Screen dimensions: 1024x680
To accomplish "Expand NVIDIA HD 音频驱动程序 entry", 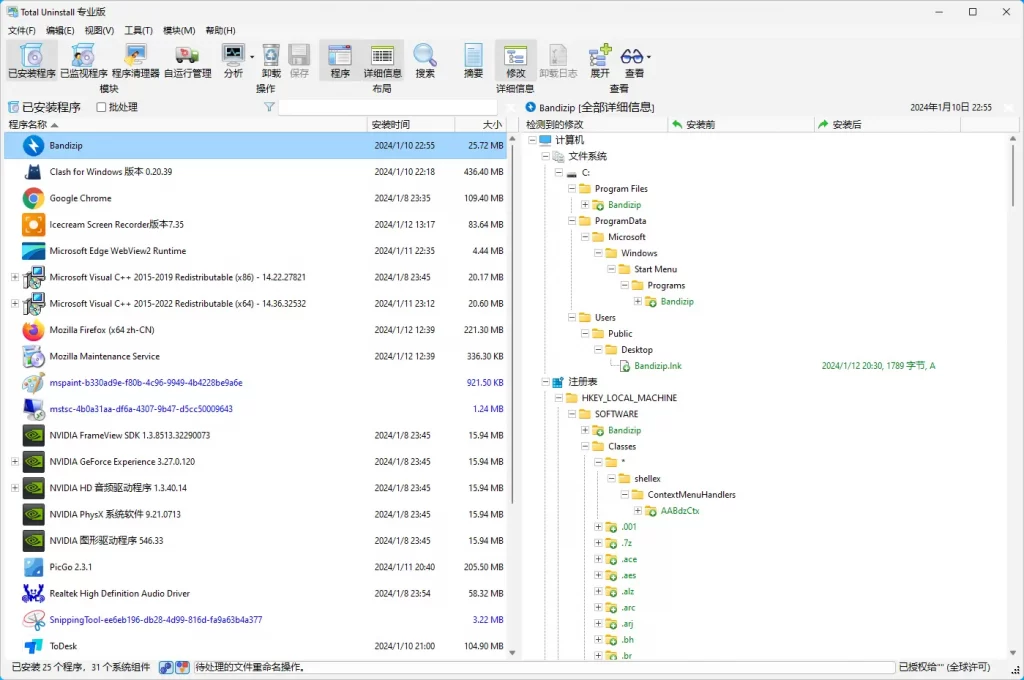I will (x=14, y=488).
